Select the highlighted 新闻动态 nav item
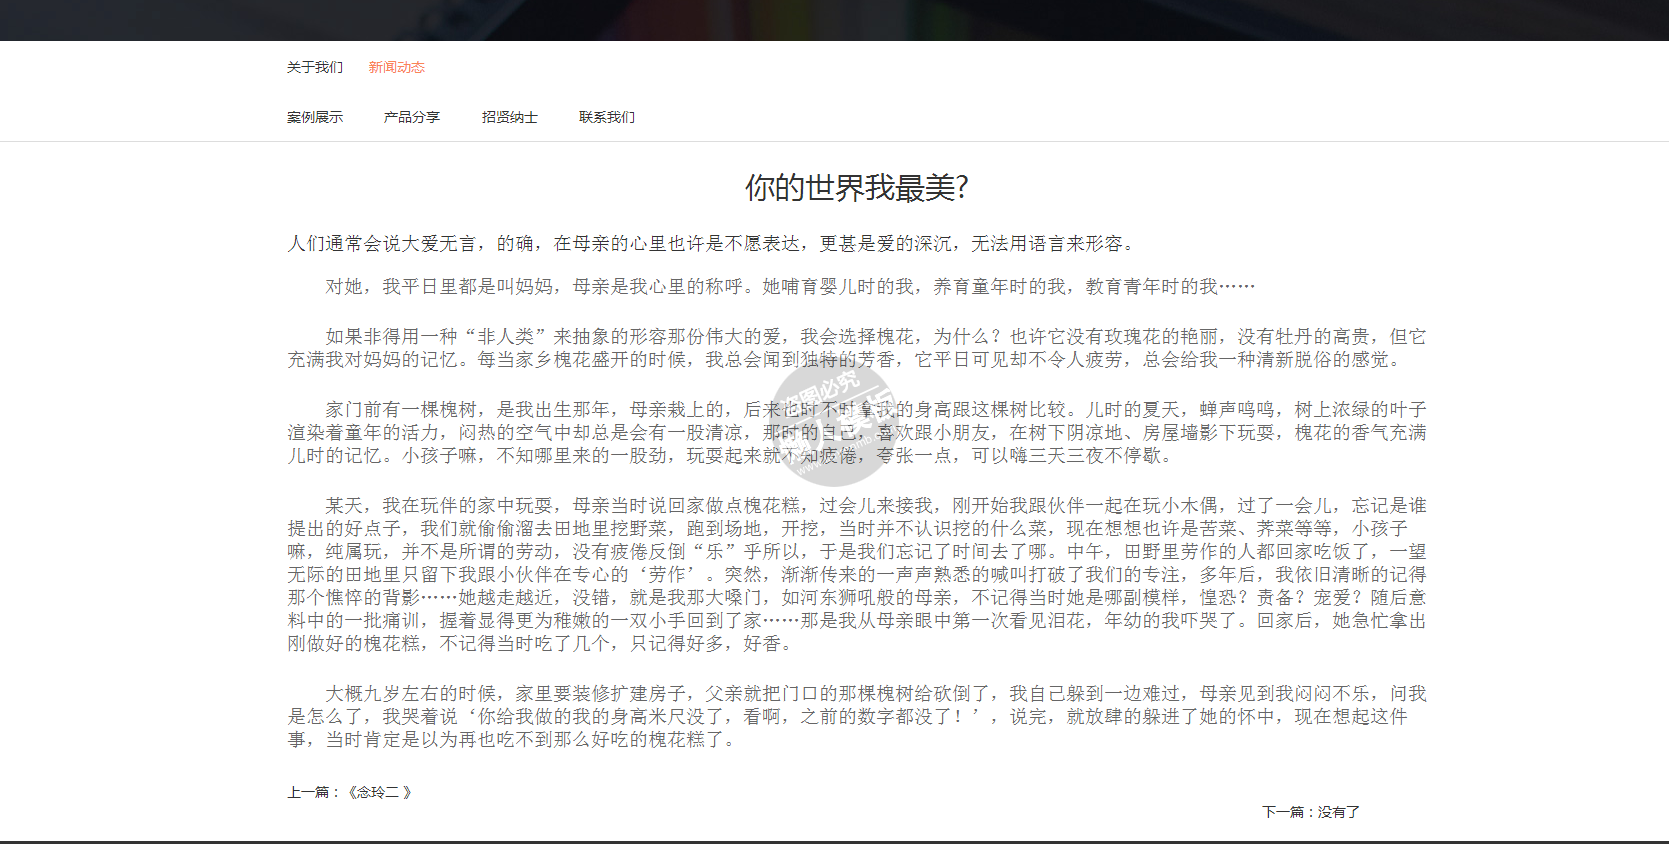 [396, 67]
